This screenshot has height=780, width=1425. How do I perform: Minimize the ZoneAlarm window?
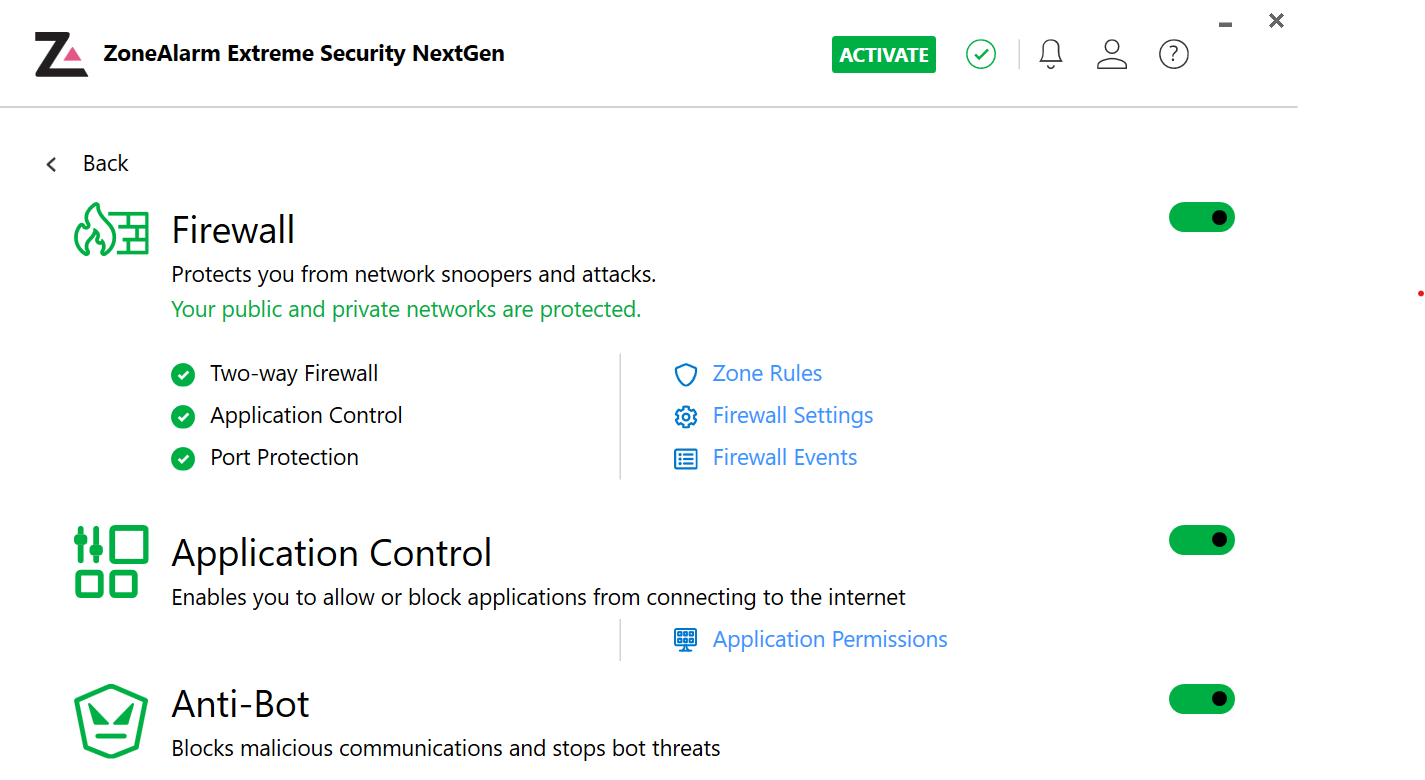[x=1226, y=24]
